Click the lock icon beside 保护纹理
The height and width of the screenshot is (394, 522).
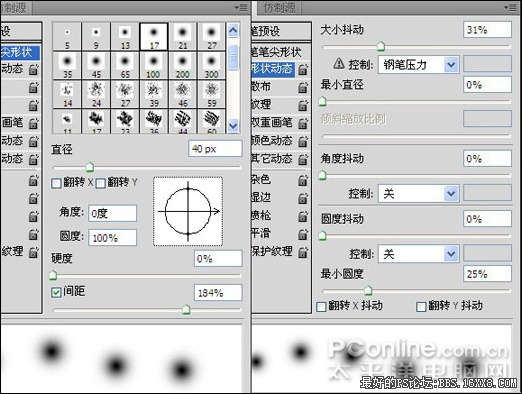pyautogui.click(x=303, y=252)
